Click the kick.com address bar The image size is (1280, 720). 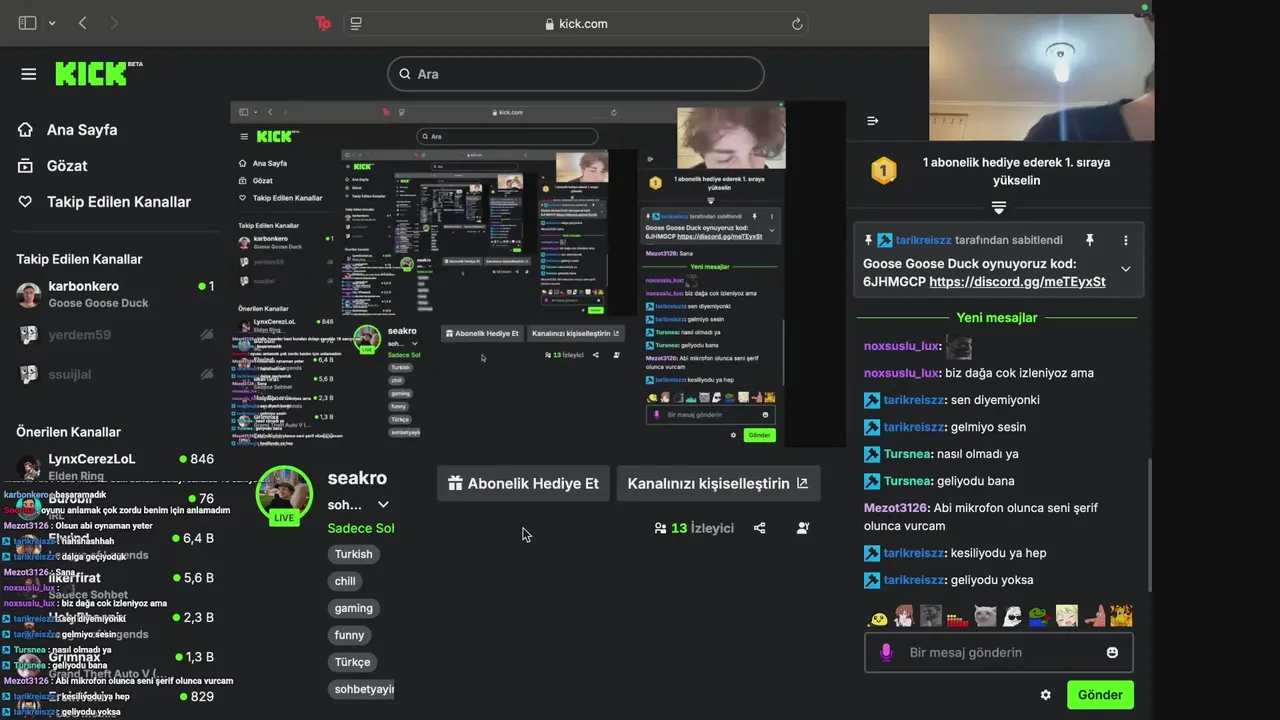click(x=576, y=24)
